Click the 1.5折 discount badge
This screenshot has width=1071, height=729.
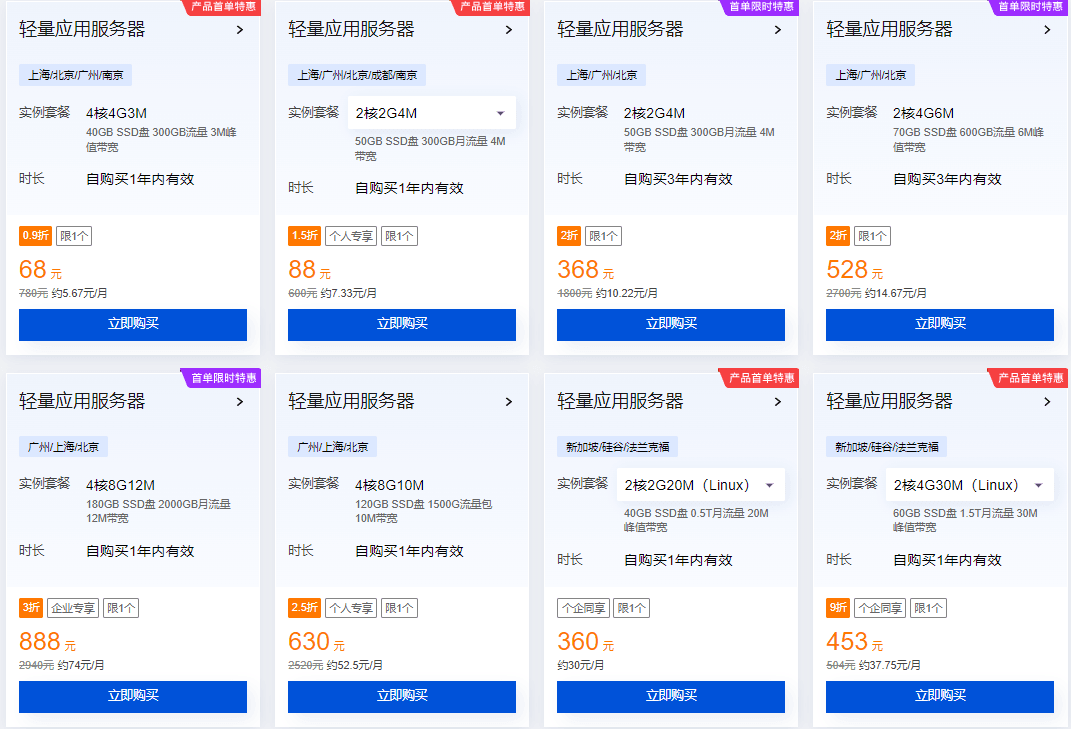tap(305, 236)
